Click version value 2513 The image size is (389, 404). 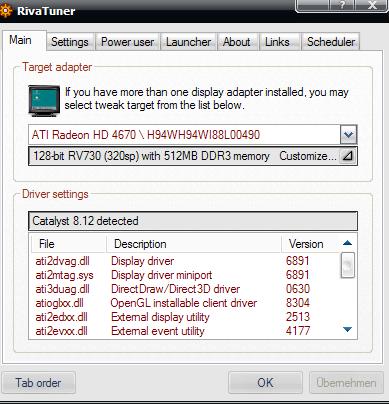pos(298,317)
